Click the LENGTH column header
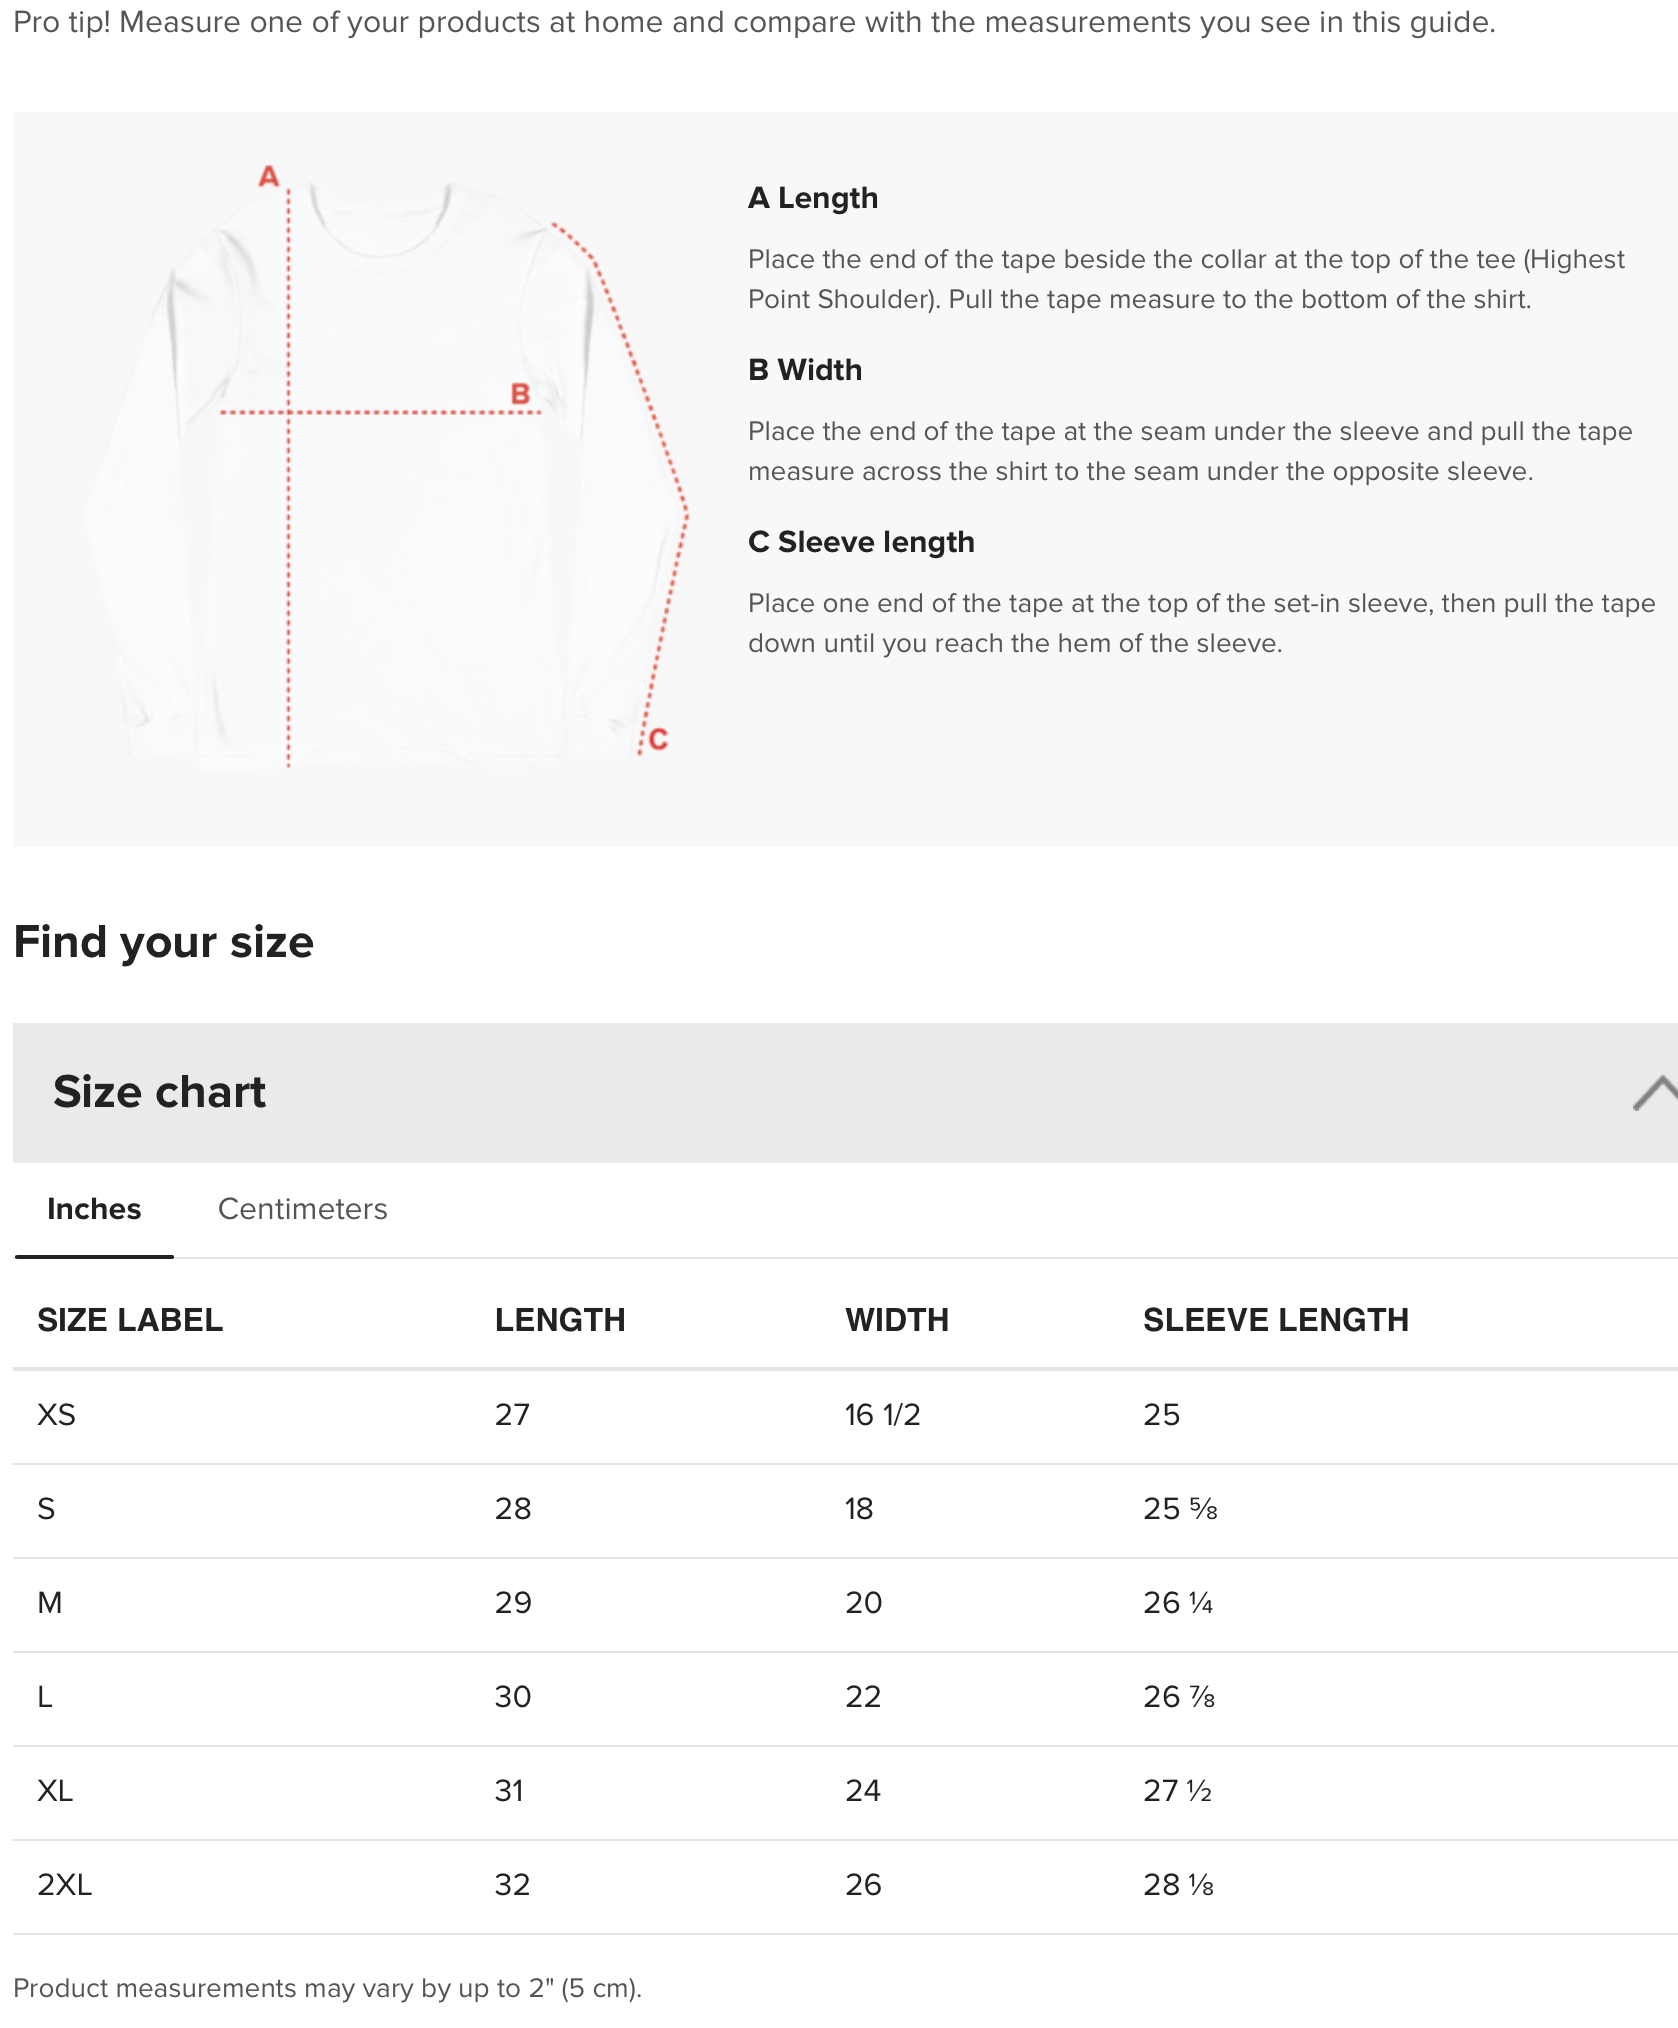 (x=560, y=1320)
